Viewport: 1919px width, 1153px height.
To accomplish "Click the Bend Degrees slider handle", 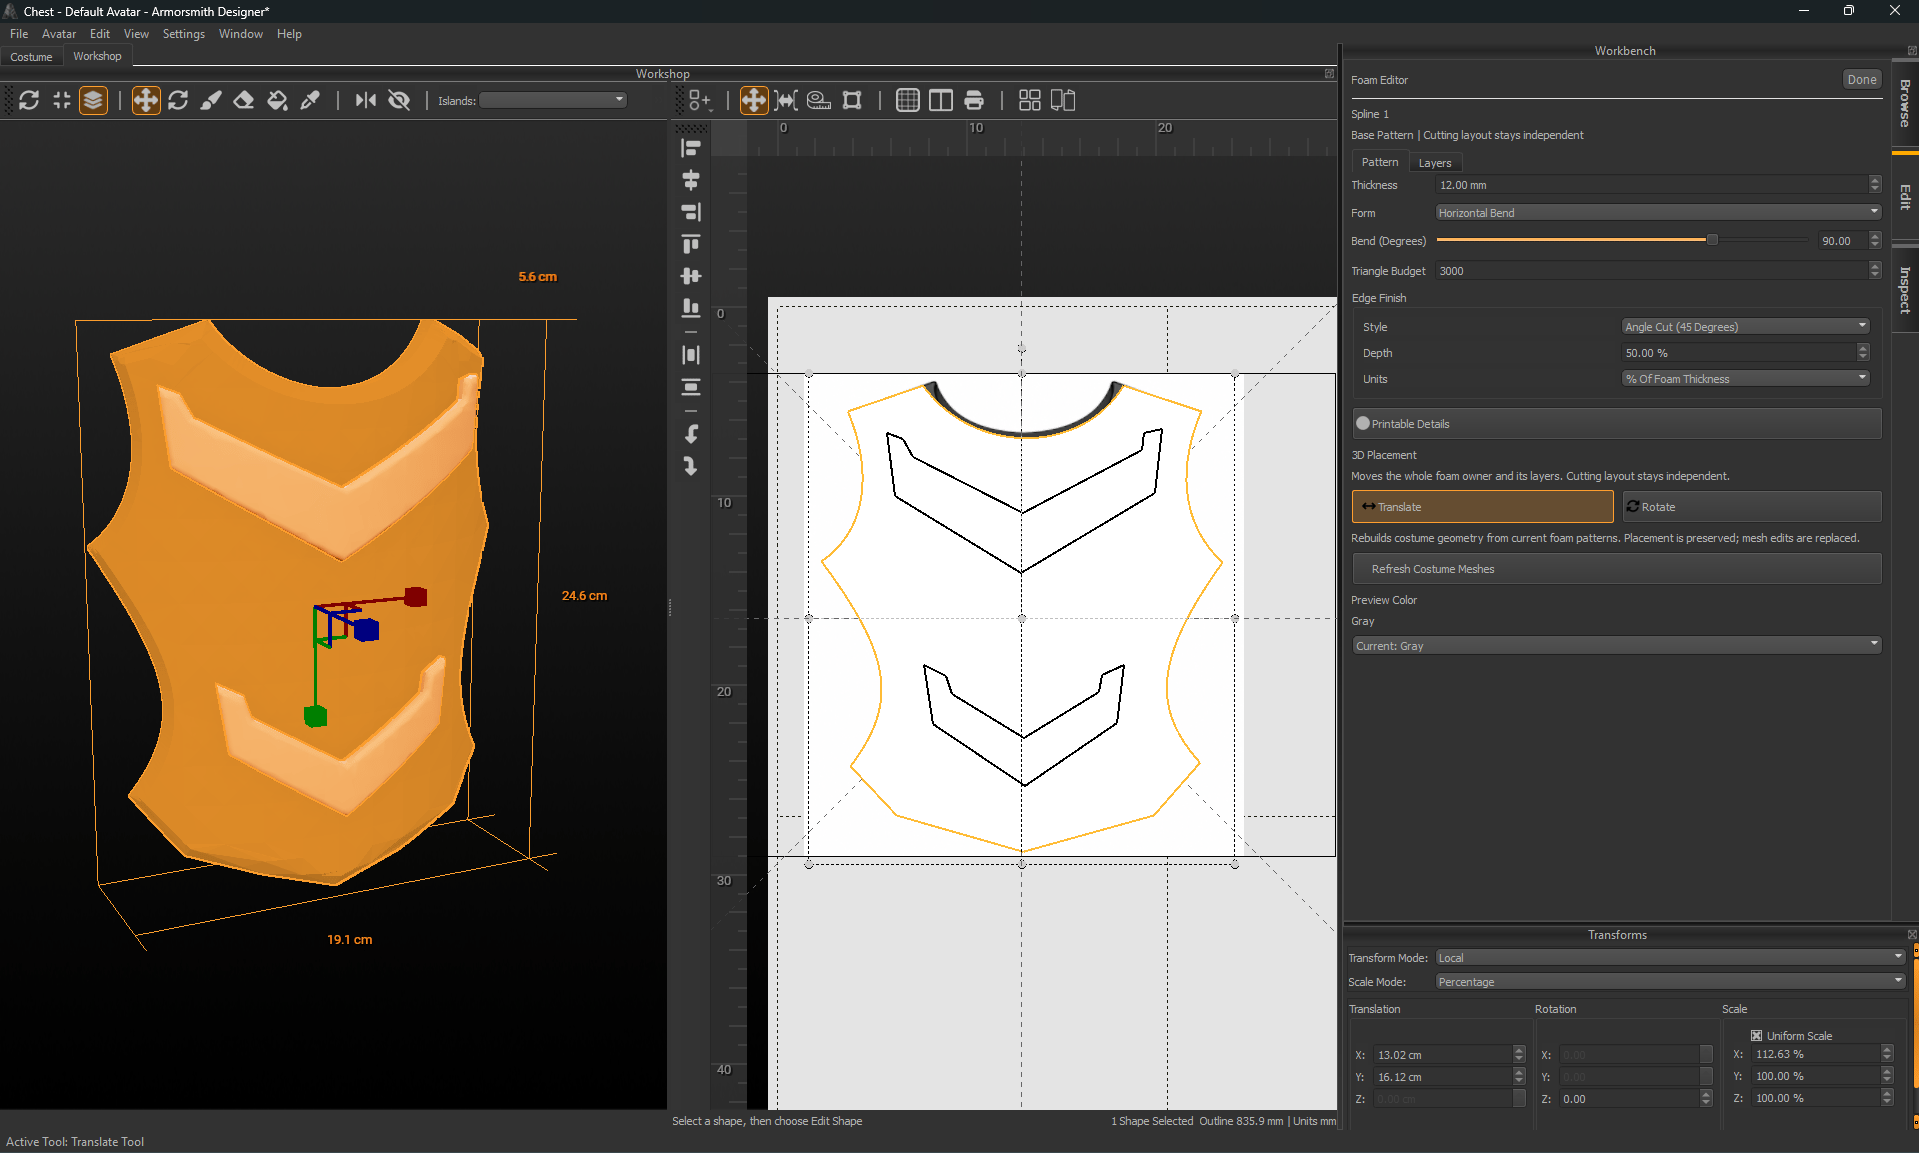I will click(1712, 240).
